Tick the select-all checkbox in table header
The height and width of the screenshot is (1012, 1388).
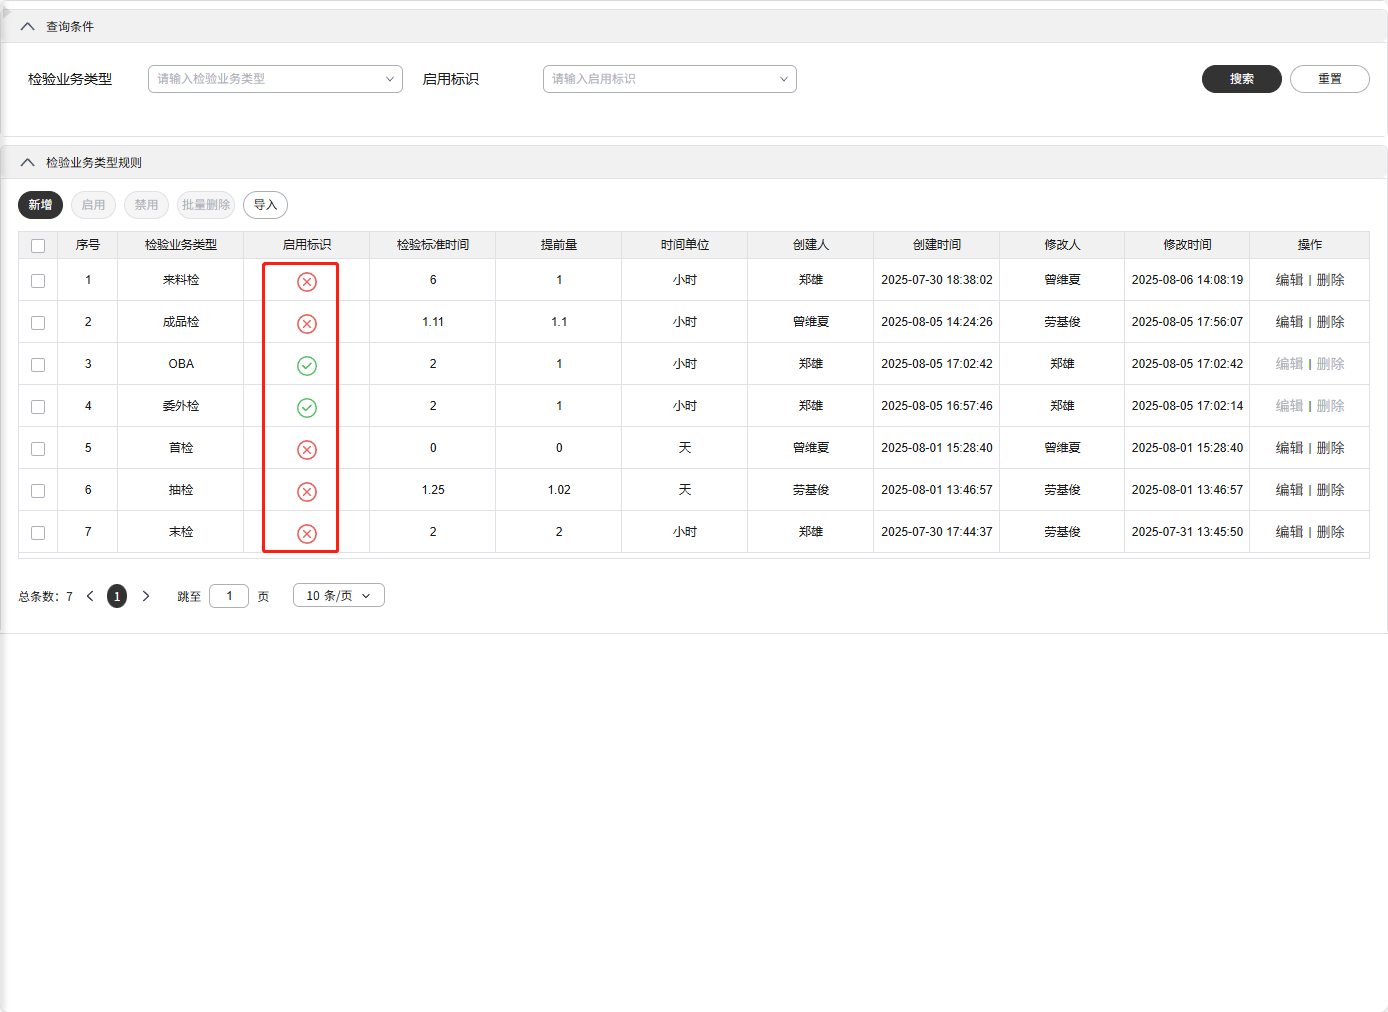(x=38, y=246)
